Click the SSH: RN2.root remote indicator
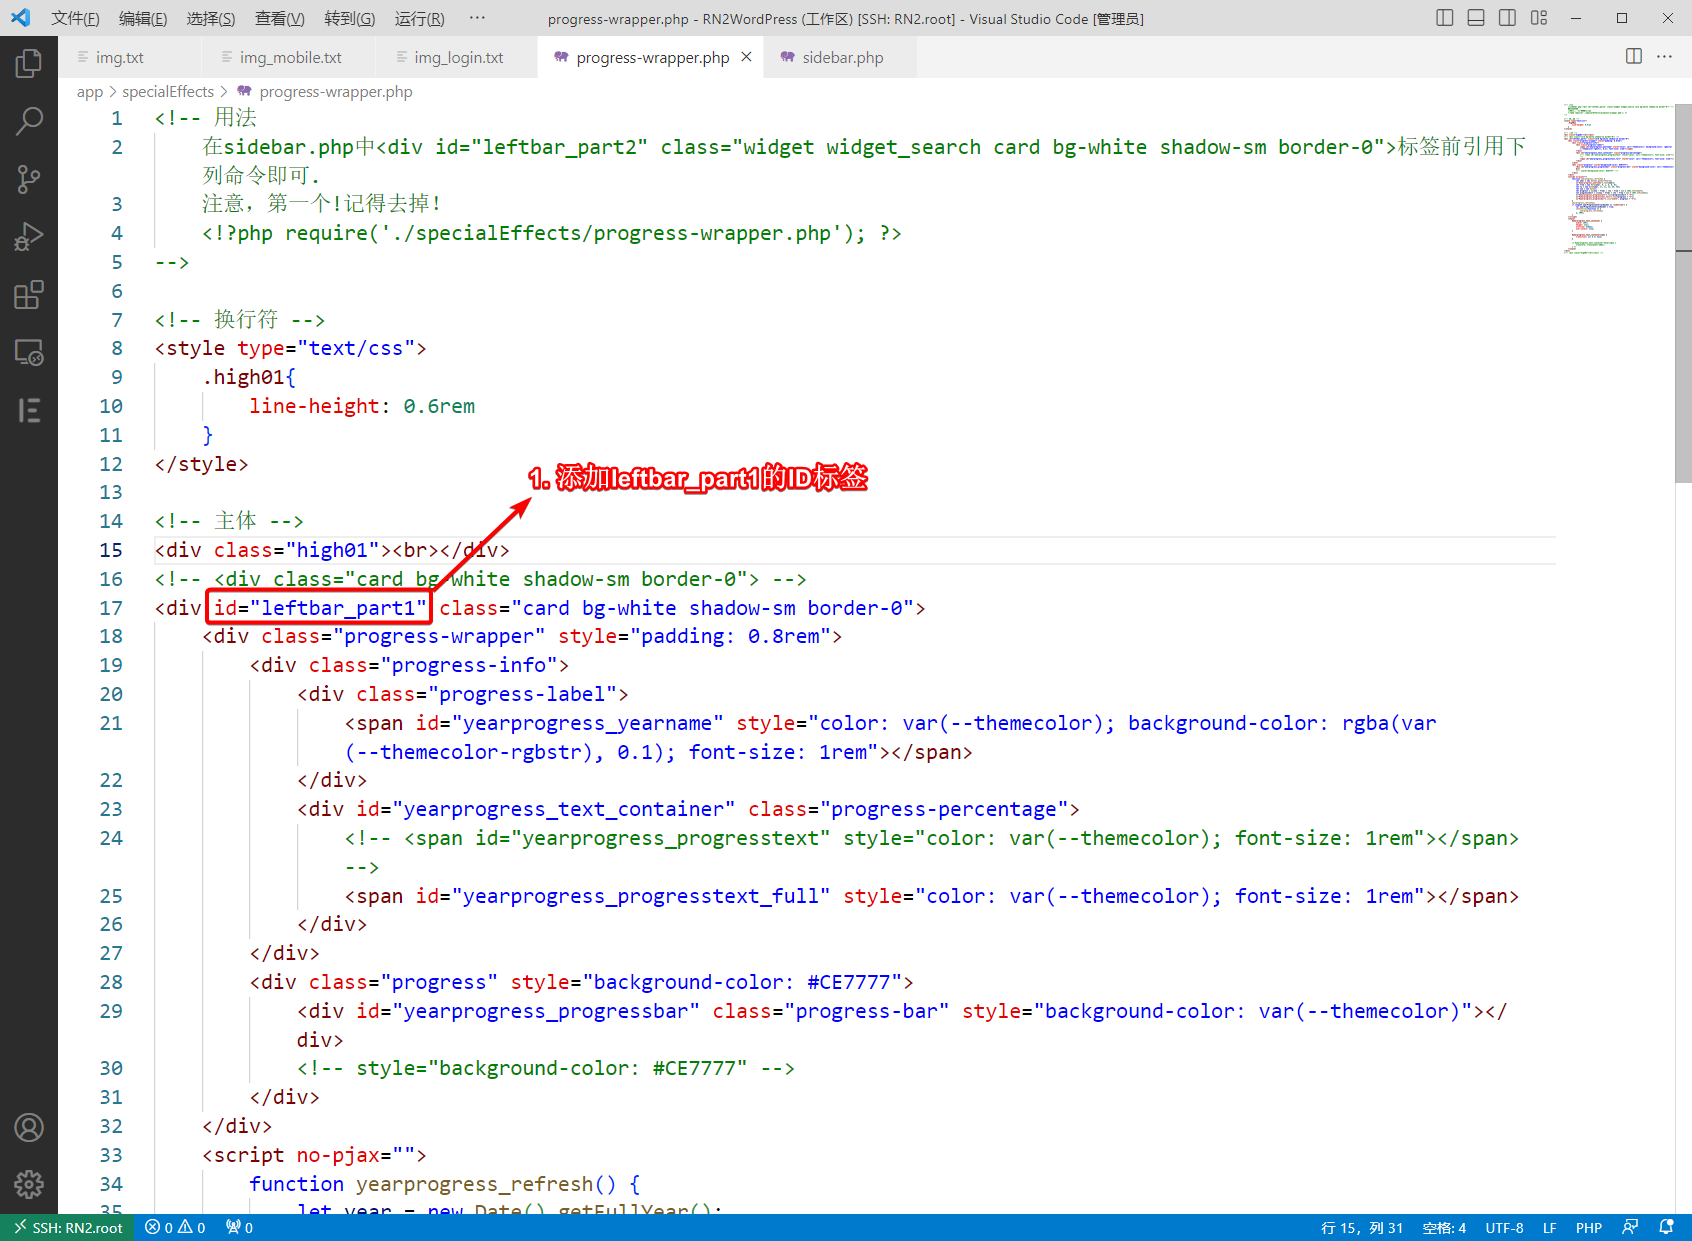This screenshot has height=1241, width=1692. point(68,1228)
